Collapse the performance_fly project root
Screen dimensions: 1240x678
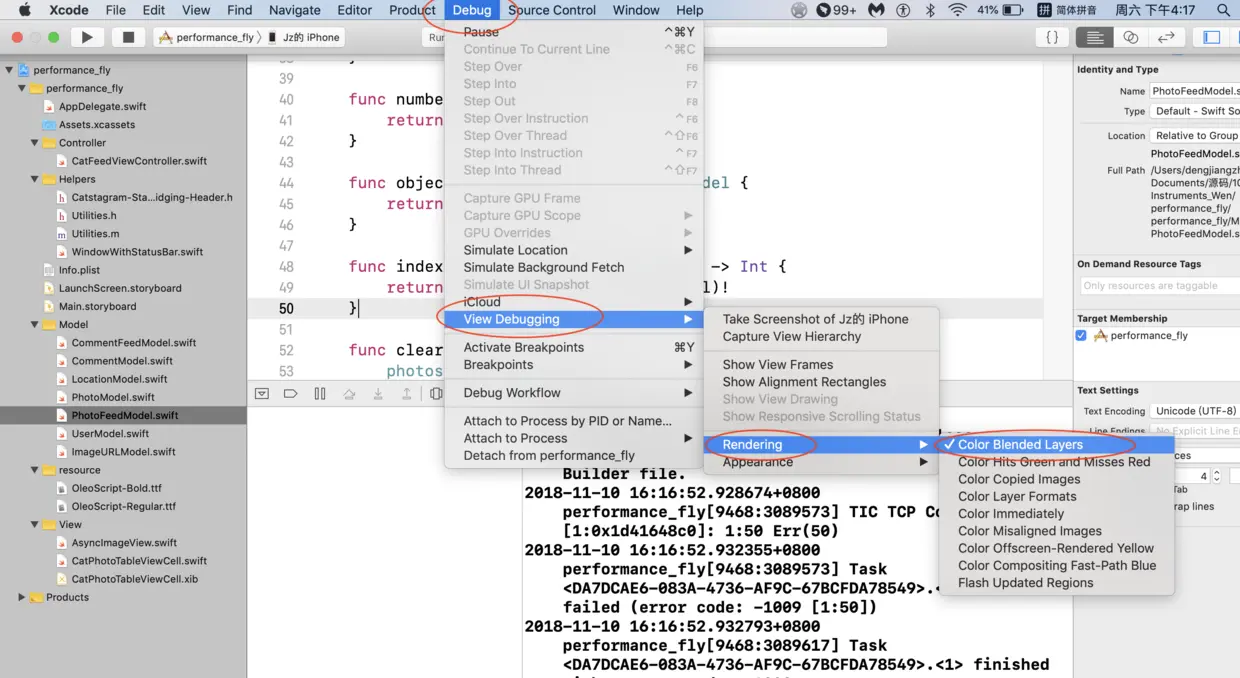(9, 70)
